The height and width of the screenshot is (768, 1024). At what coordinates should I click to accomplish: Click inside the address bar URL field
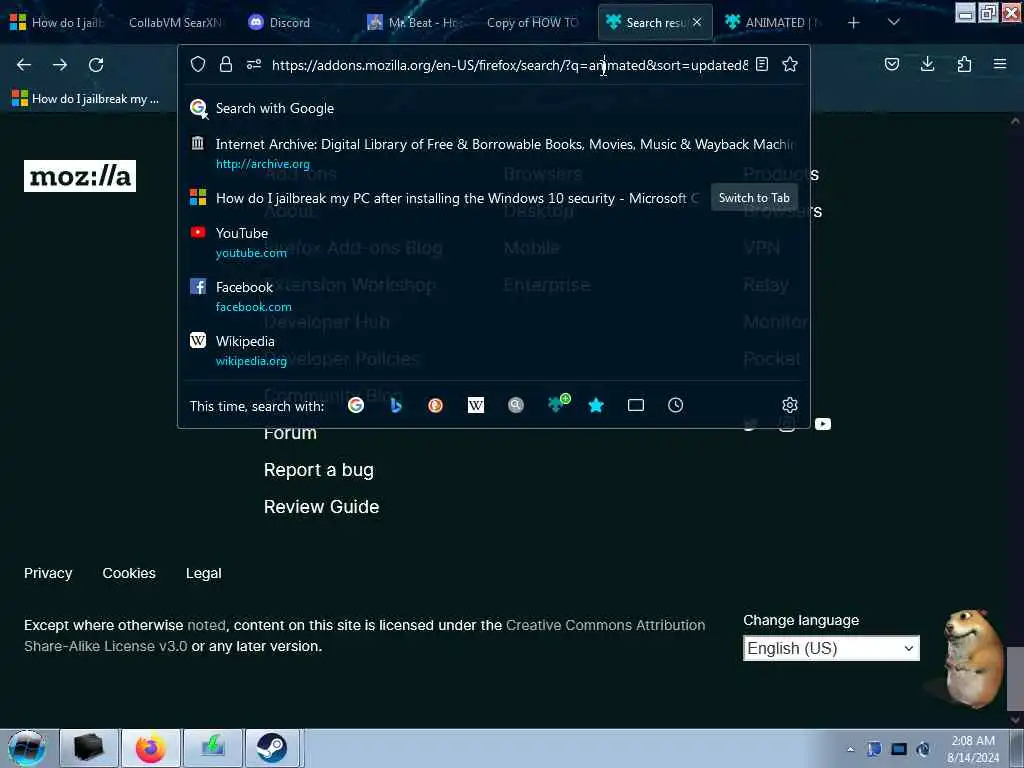(x=509, y=65)
